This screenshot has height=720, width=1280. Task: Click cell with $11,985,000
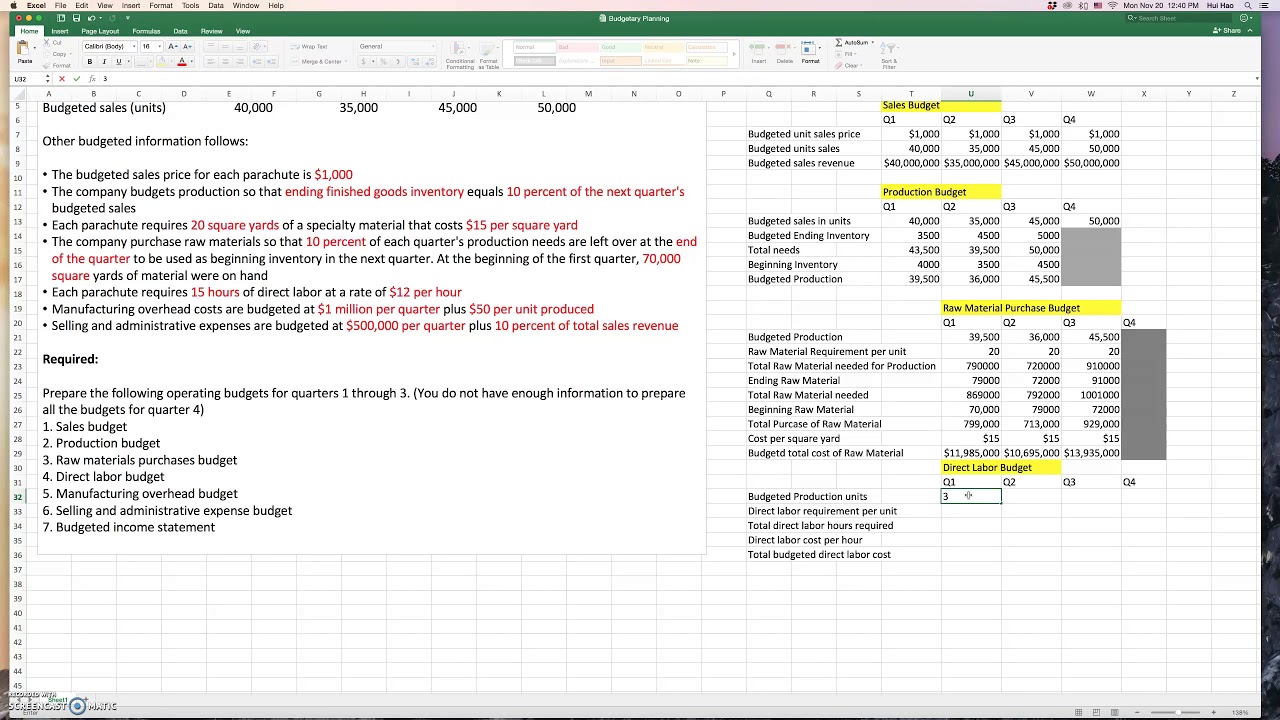(970, 453)
